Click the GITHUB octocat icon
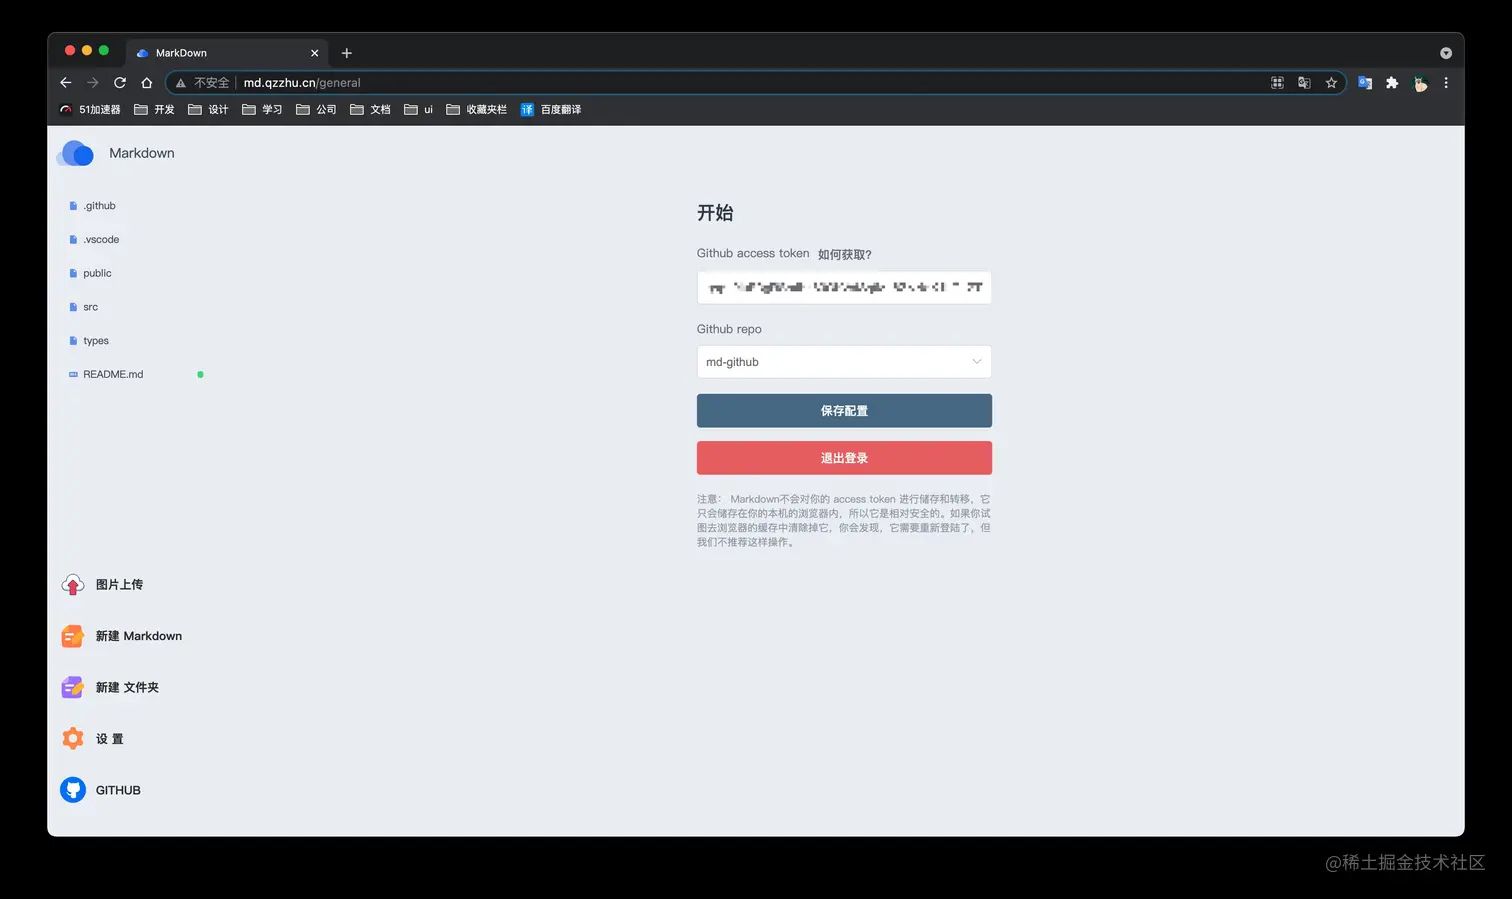This screenshot has width=1512, height=899. [x=73, y=790]
